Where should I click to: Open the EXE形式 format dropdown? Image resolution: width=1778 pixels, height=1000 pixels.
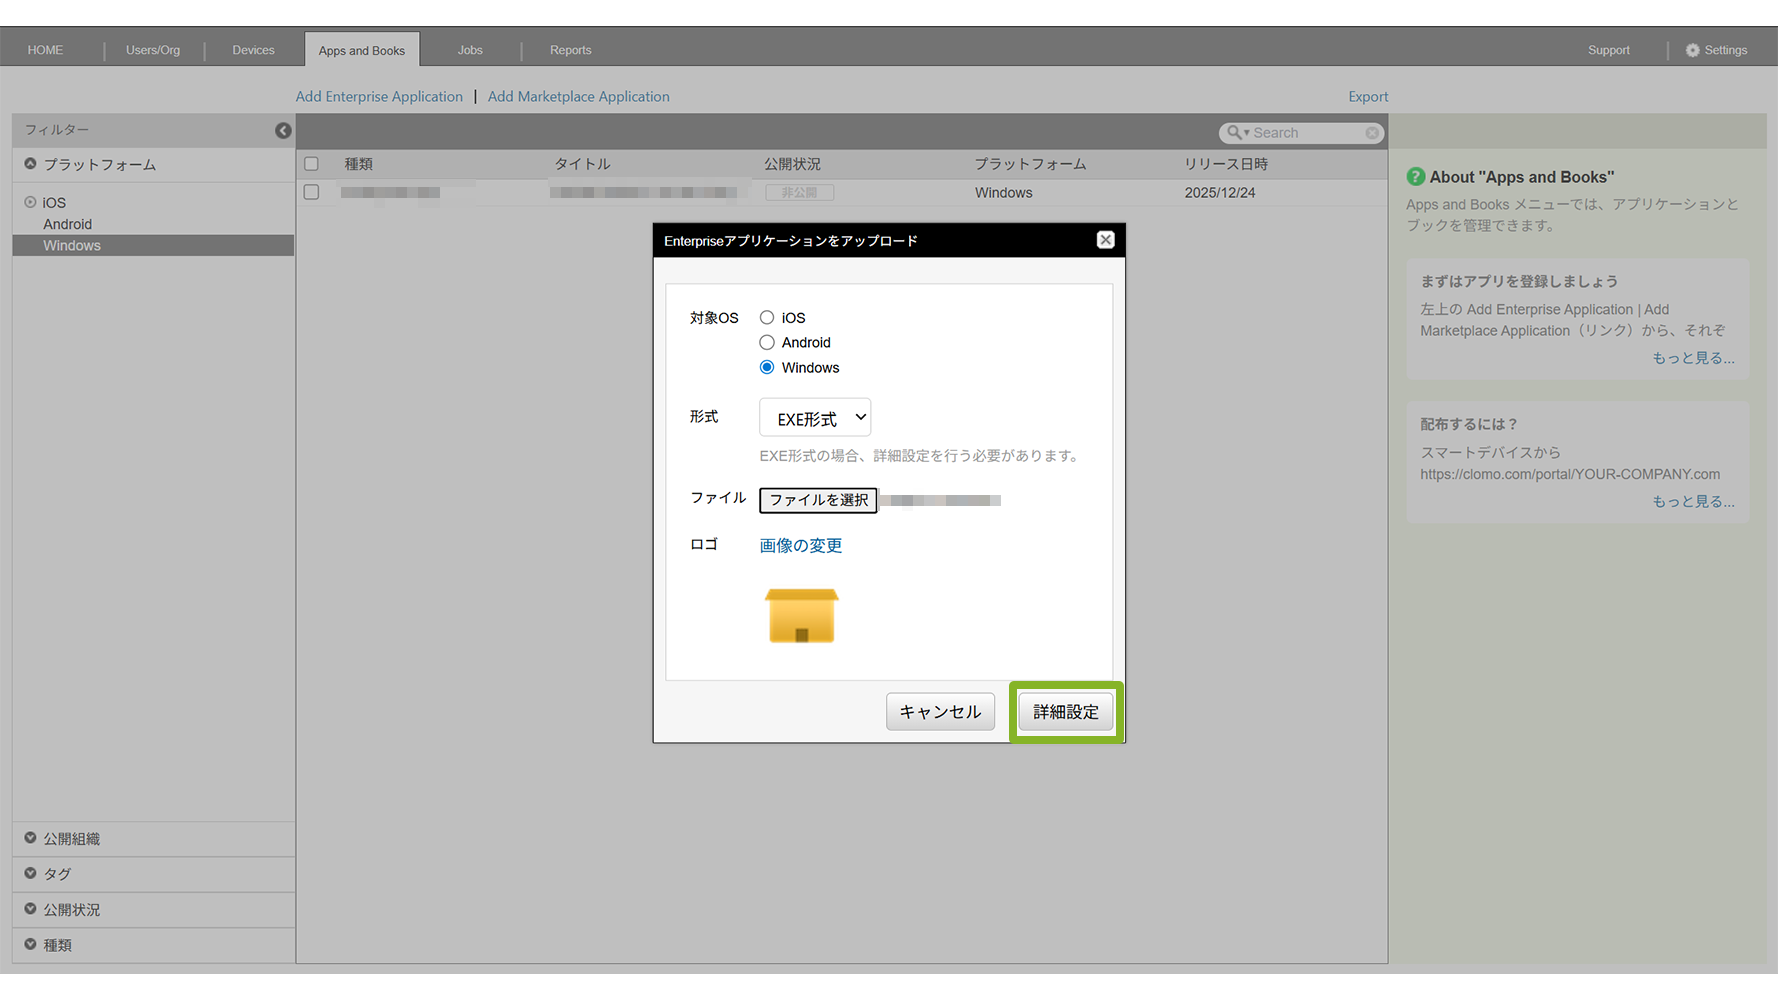coord(815,418)
